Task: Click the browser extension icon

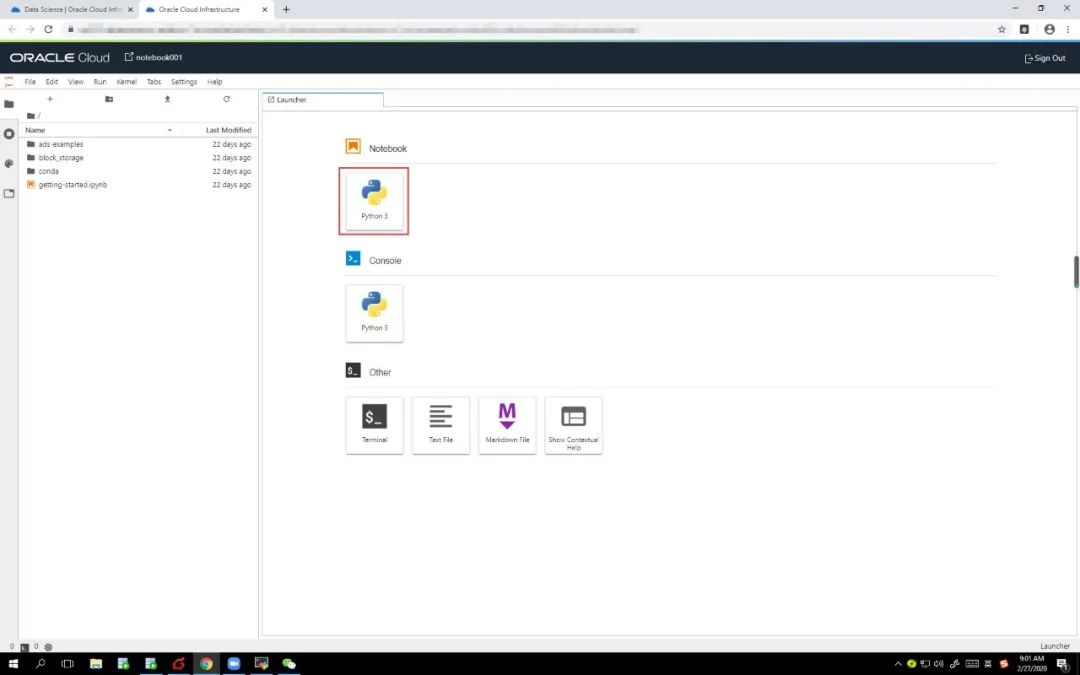Action: pos(1024,29)
